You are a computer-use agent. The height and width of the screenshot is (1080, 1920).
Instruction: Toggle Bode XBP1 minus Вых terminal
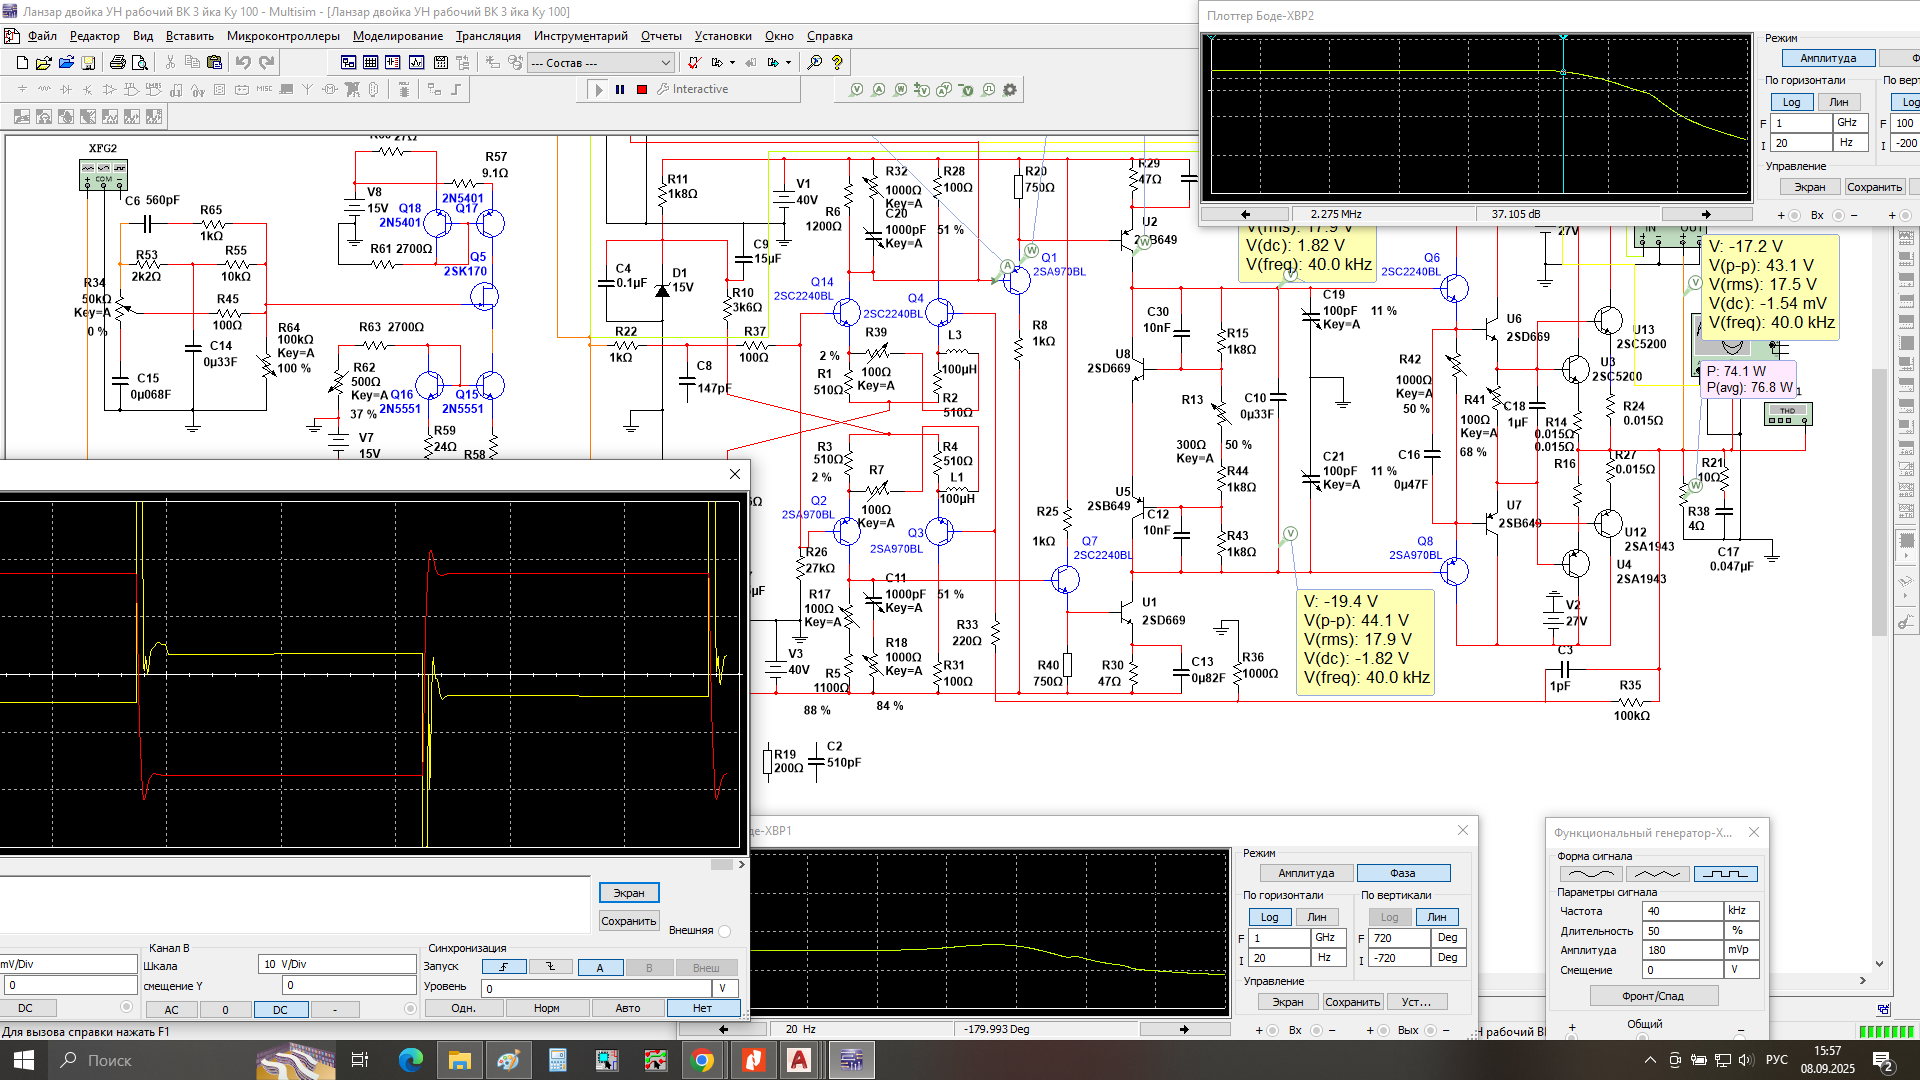1431,1030
